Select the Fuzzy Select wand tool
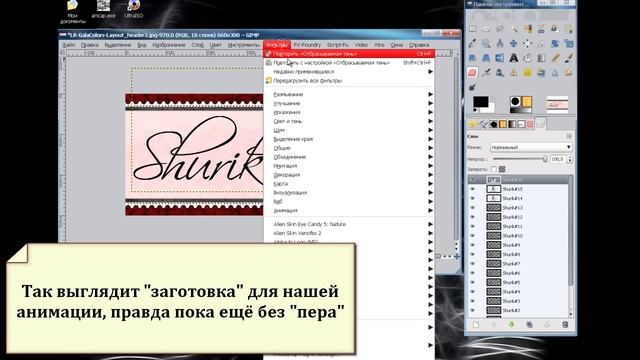 [513, 29]
